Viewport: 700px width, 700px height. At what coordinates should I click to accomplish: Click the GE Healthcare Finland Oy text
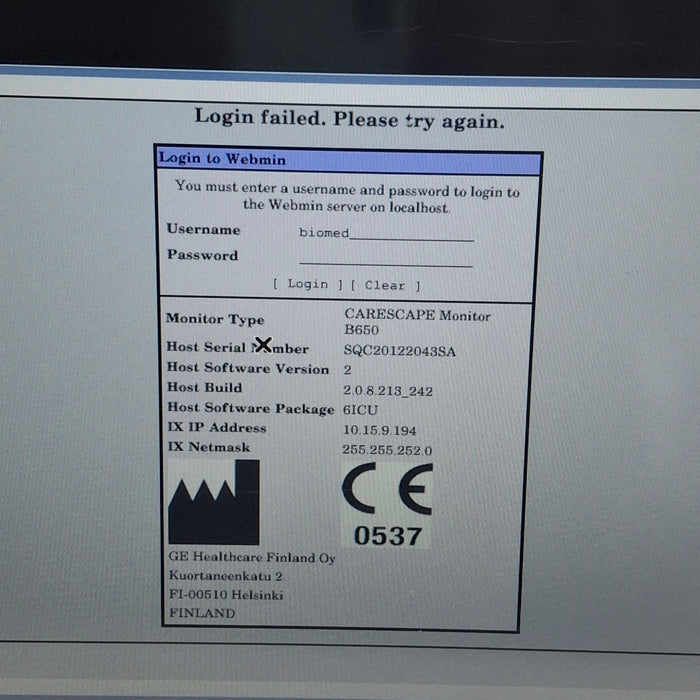pyautogui.click(x=251, y=558)
